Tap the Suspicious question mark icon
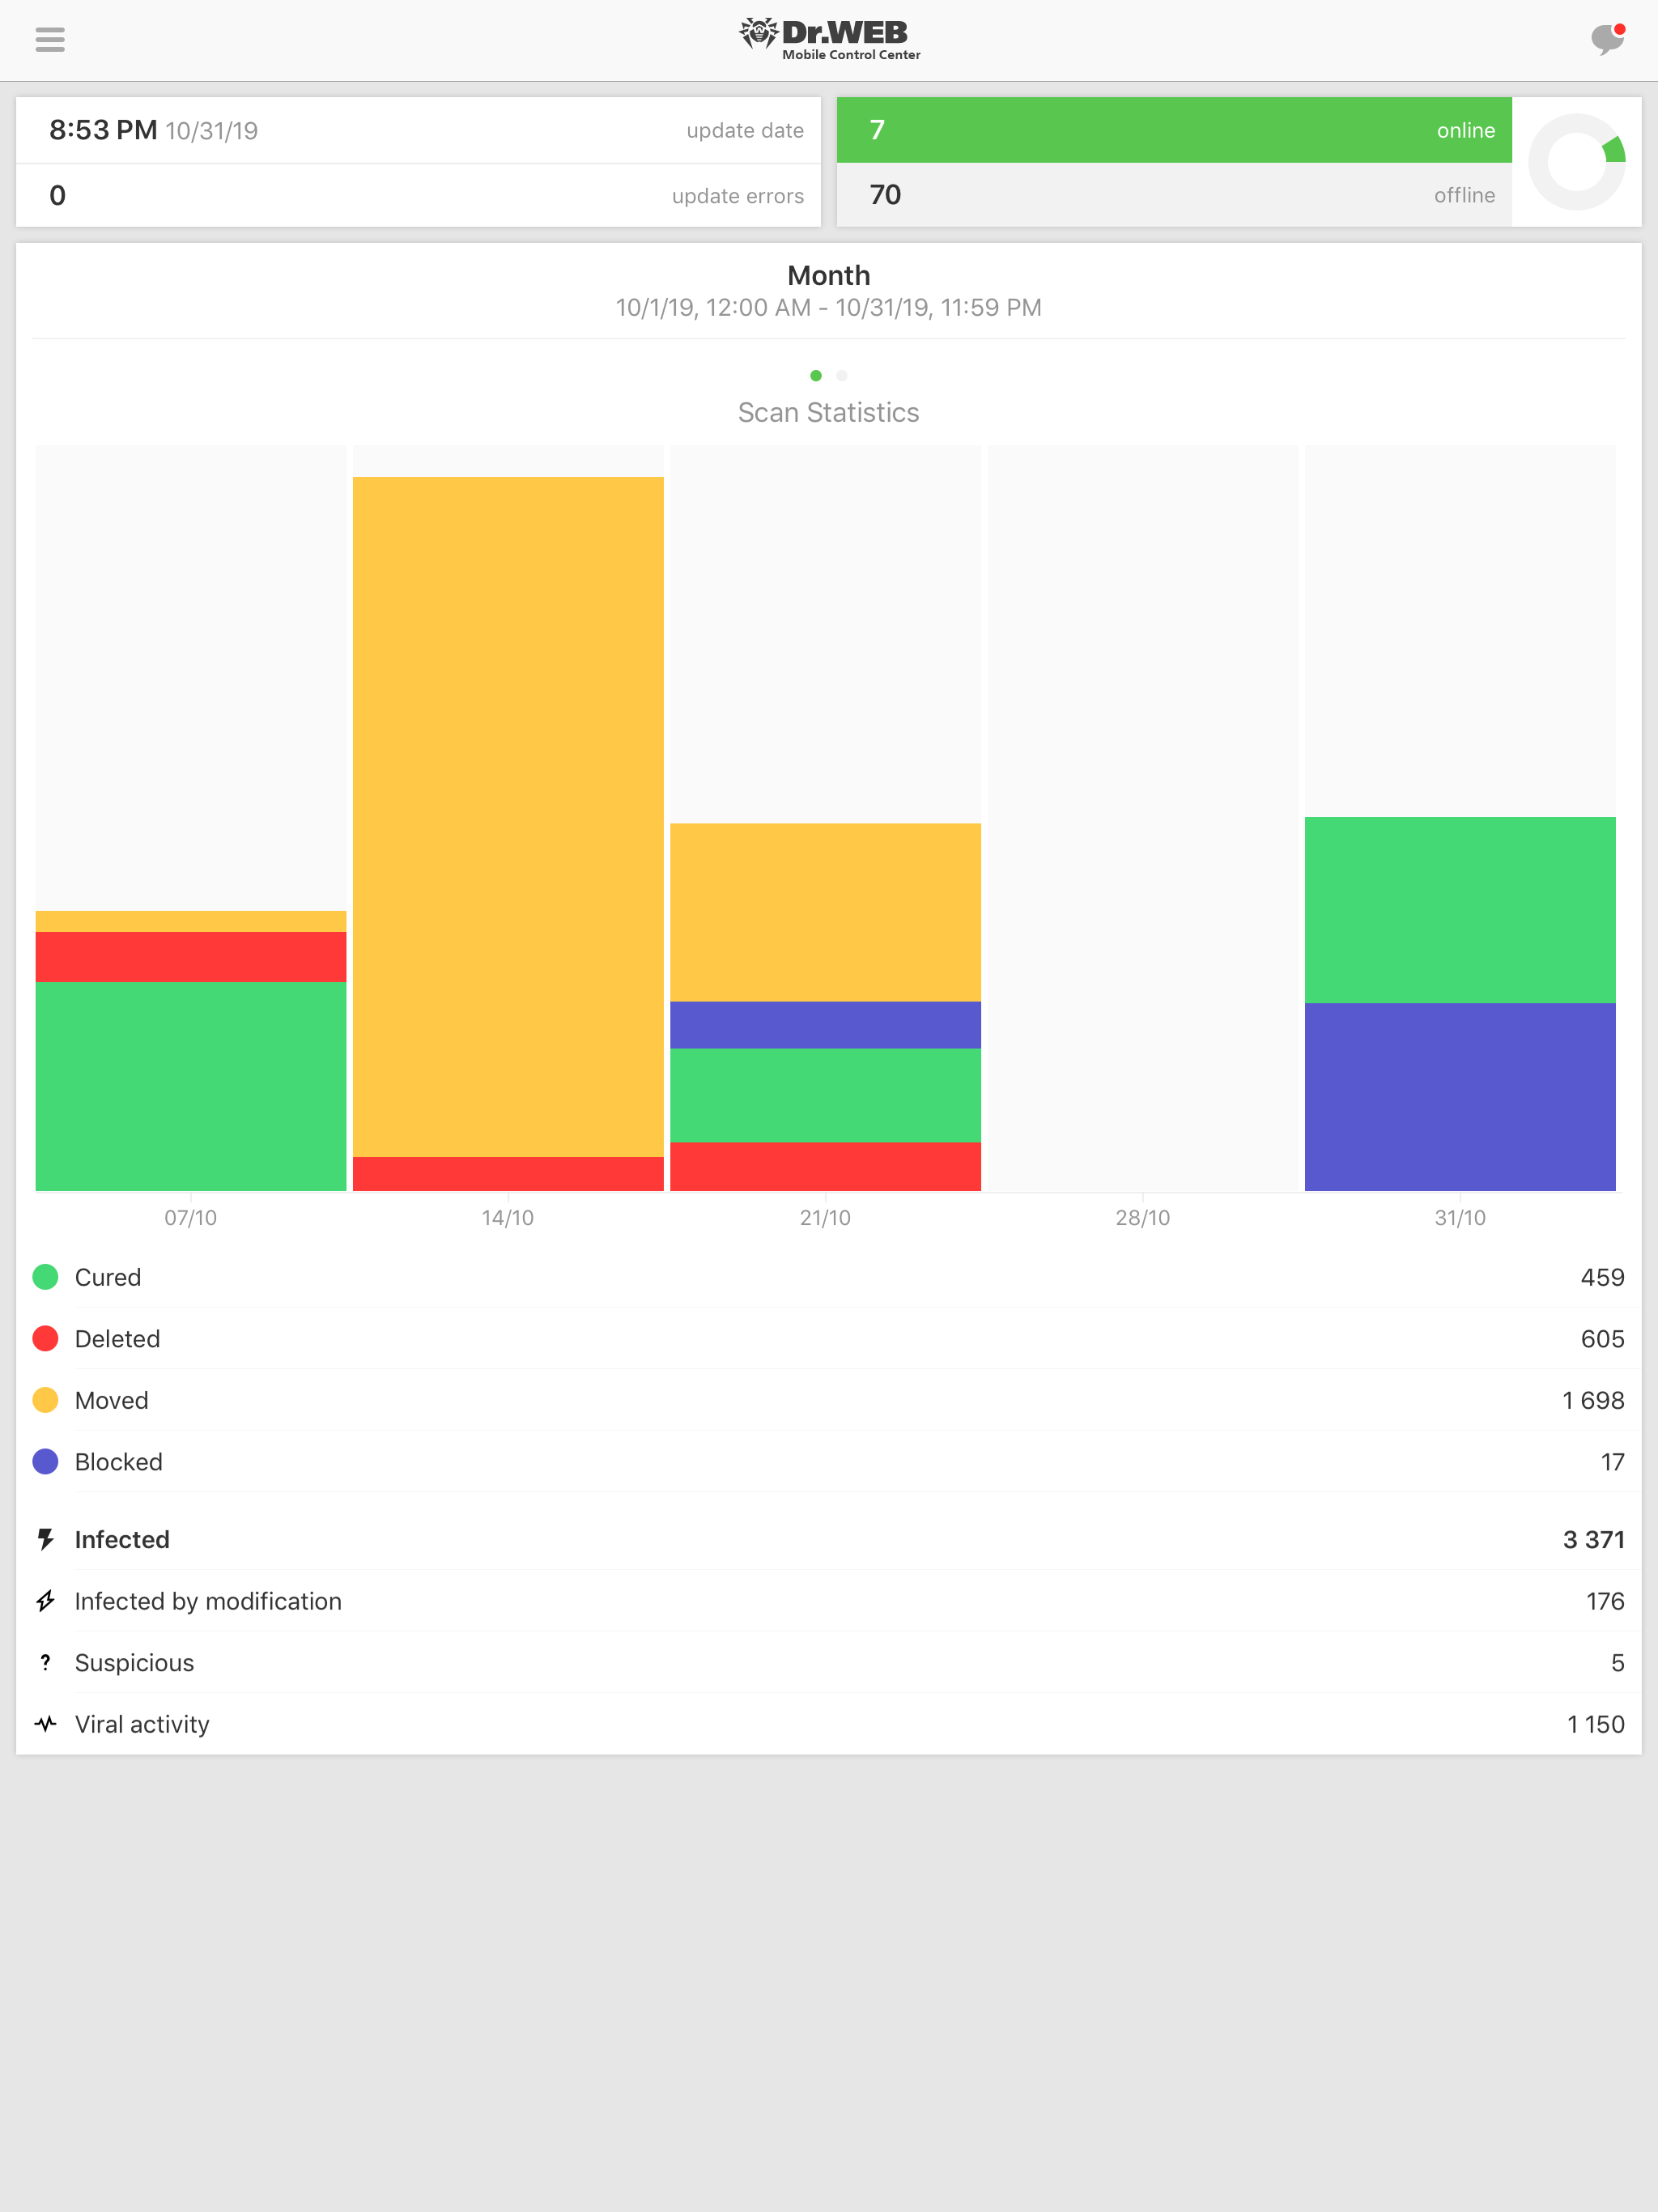1658x2212 pixels. tap(45, 1662)
